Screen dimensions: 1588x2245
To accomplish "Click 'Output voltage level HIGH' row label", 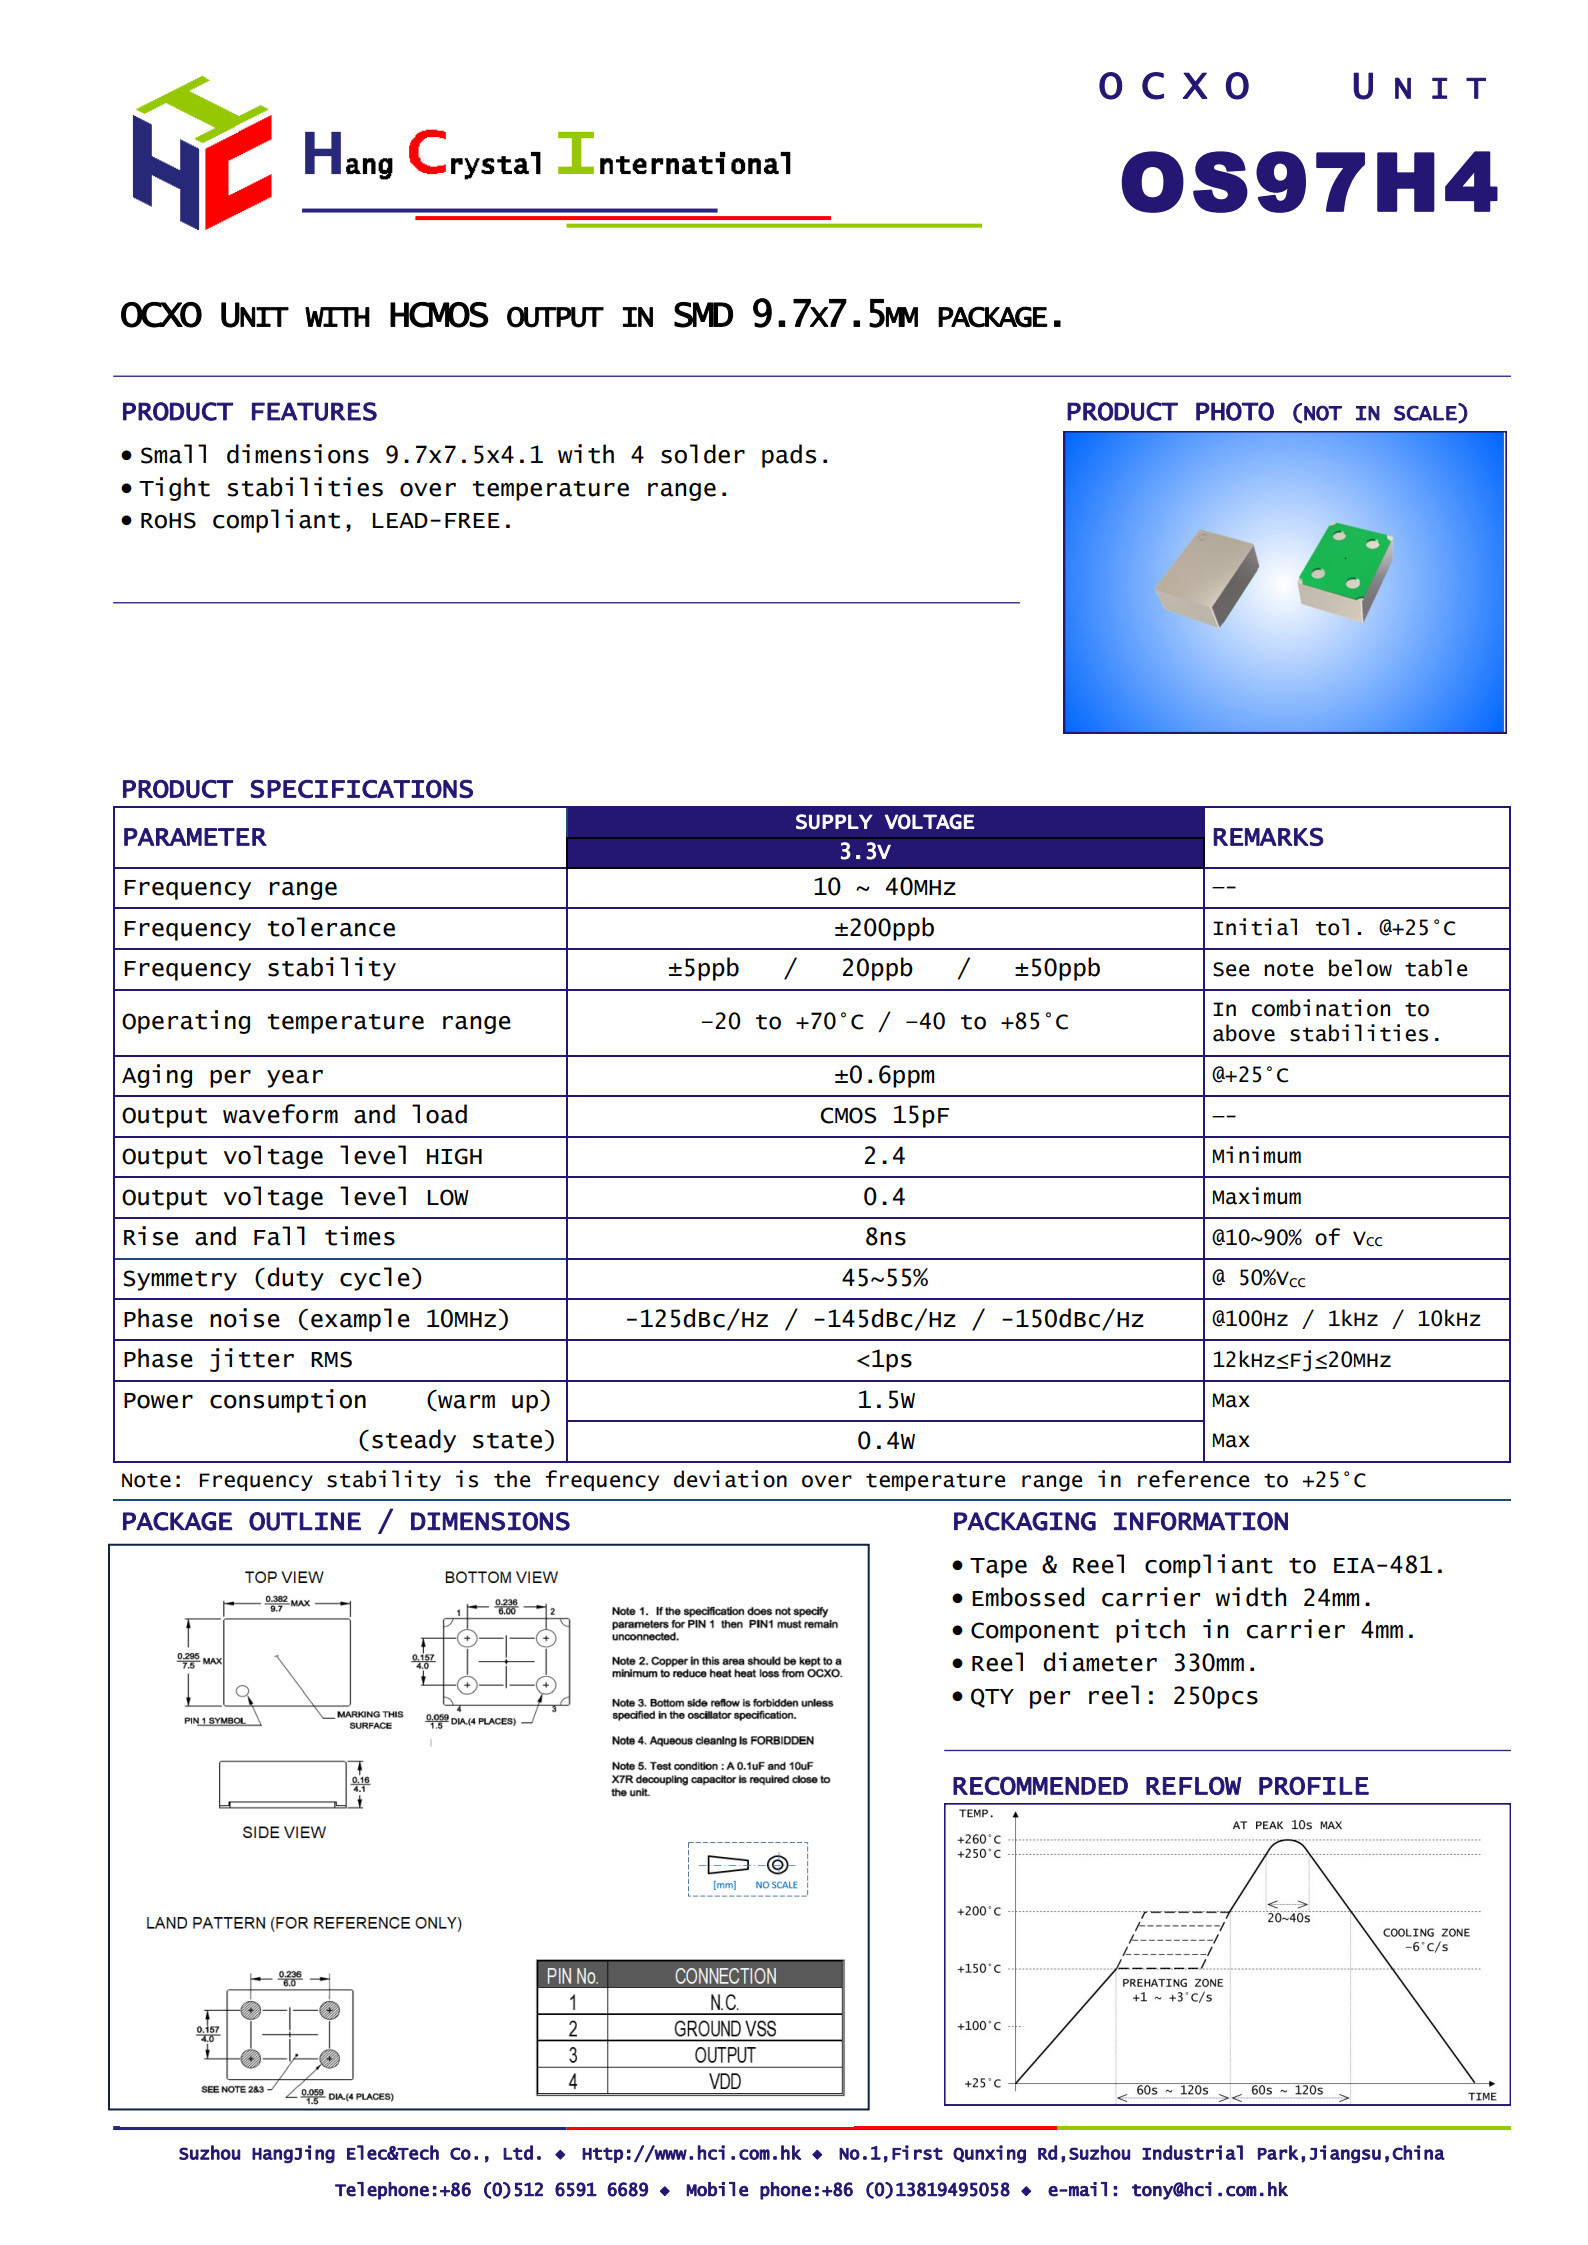I will (302, 1157).
